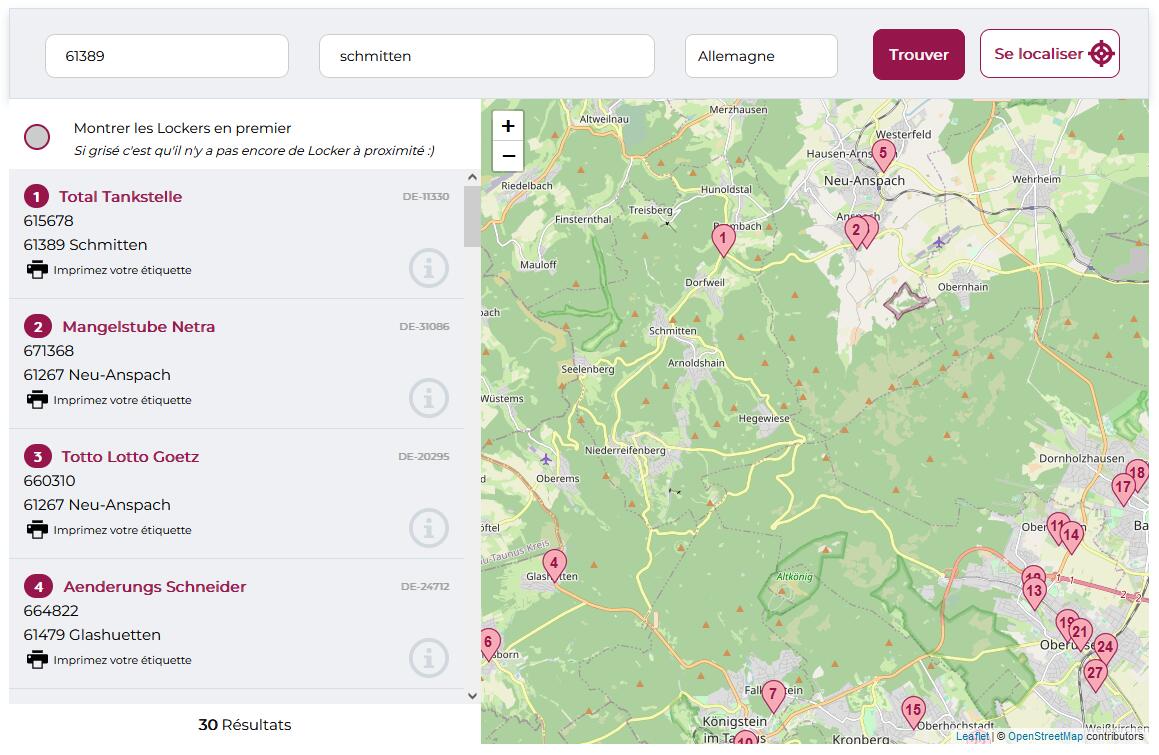Click the results list scroll down arrow
1159x755 pixels.
coord(472,696)
